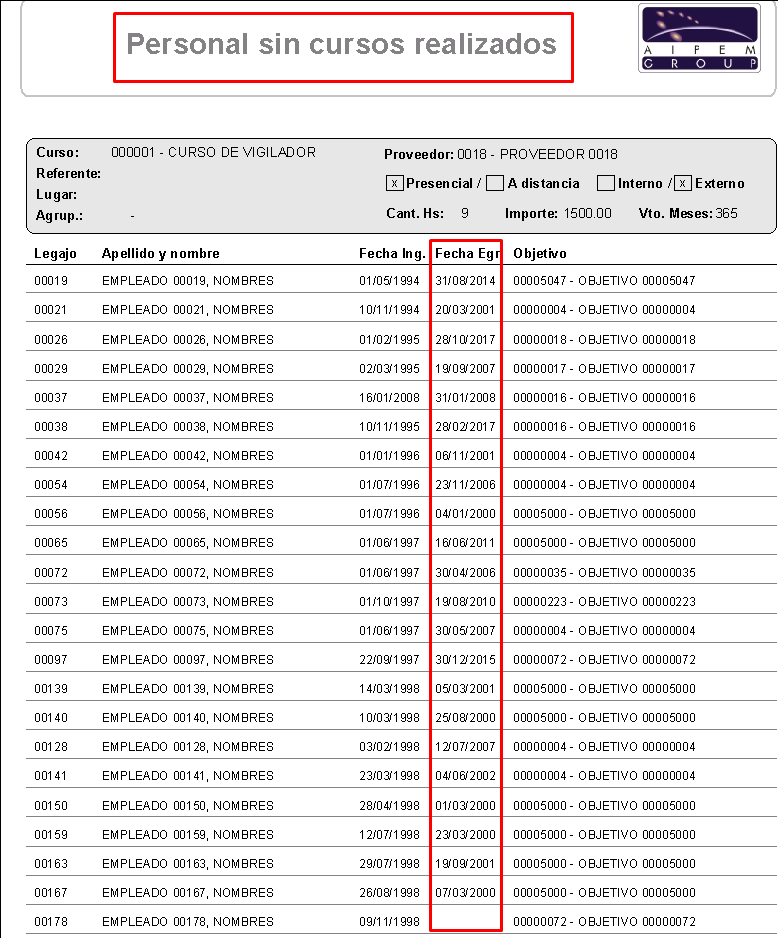Click exit date 25/08/2000
The image size is (778, 938).
pyautogui.click(x=465, y=718)
